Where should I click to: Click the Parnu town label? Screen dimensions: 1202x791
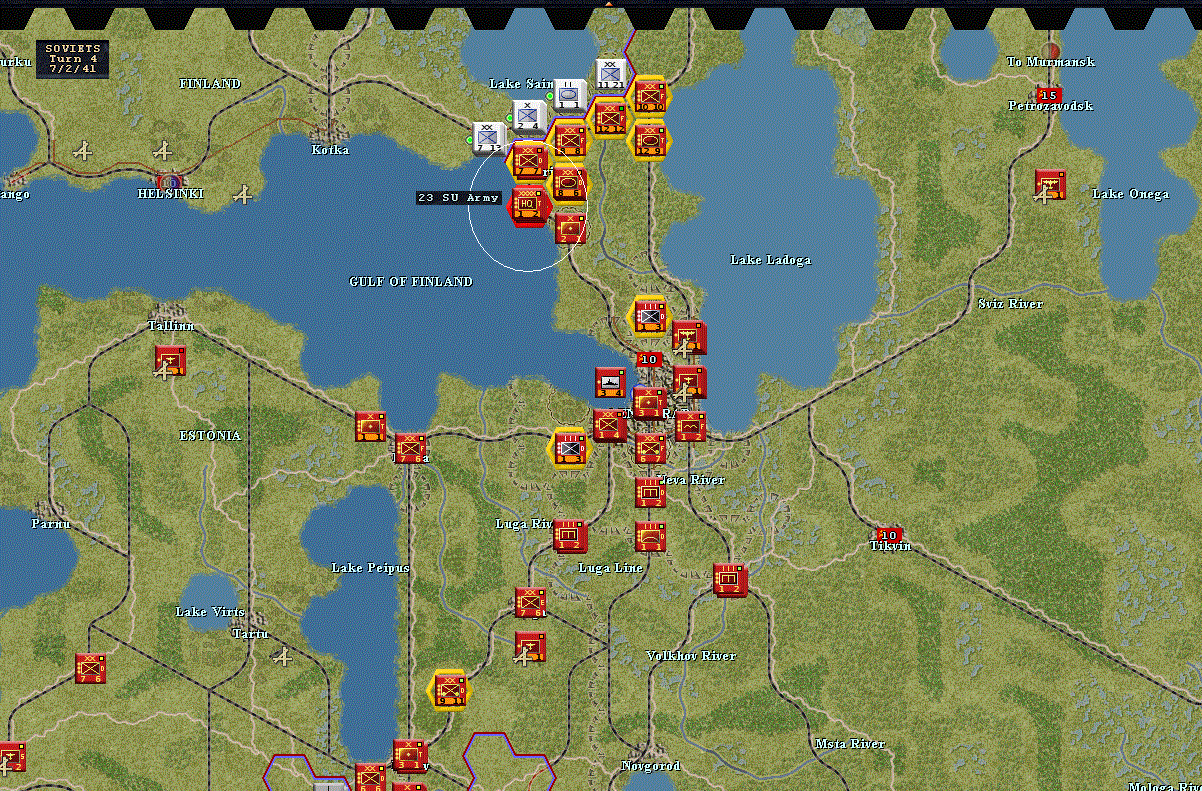50,524
